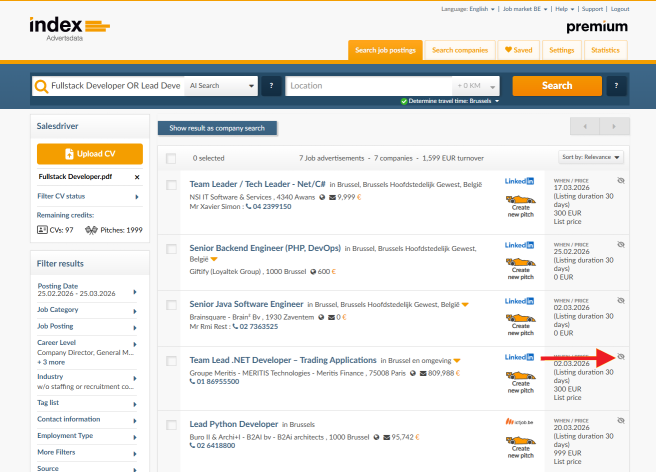Screen dimensions: 656x472
Task: Open the Statistics tab
Action: [x=605, y=50]
